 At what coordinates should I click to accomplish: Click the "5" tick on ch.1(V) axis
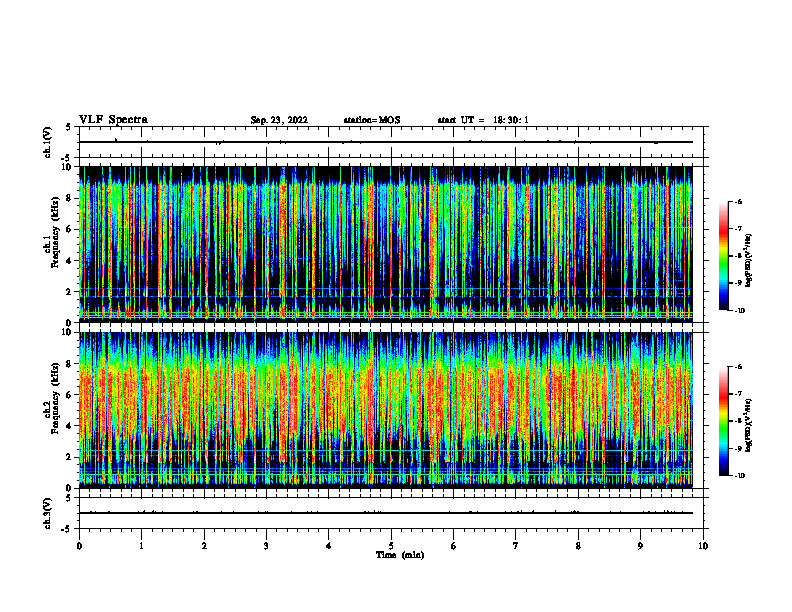[68, 127]
